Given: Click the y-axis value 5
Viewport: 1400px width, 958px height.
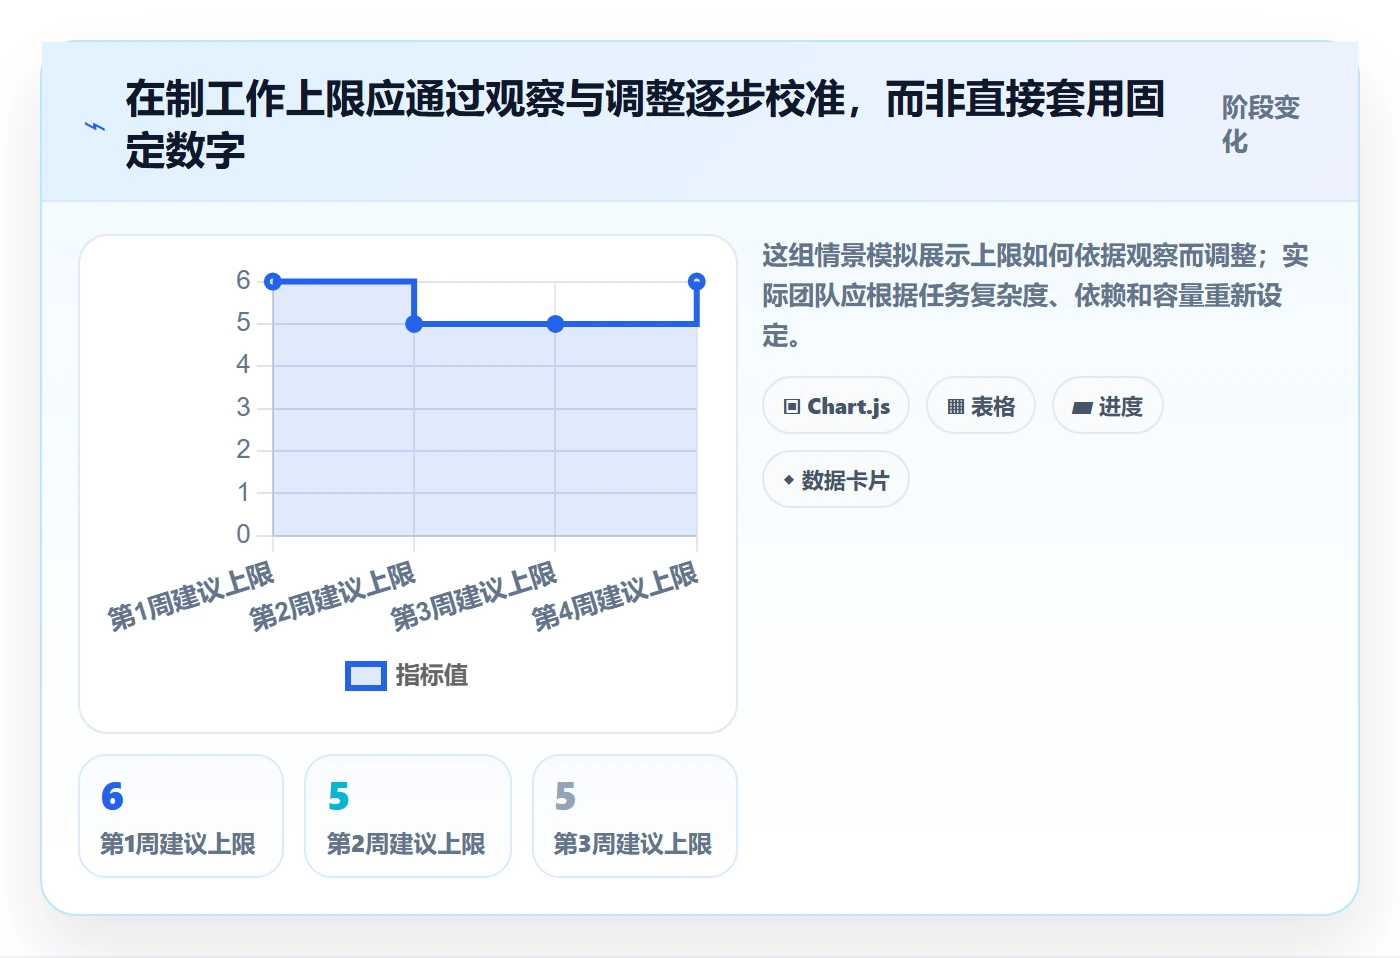Looking at the screenshot, I should (x=243, y=322).
